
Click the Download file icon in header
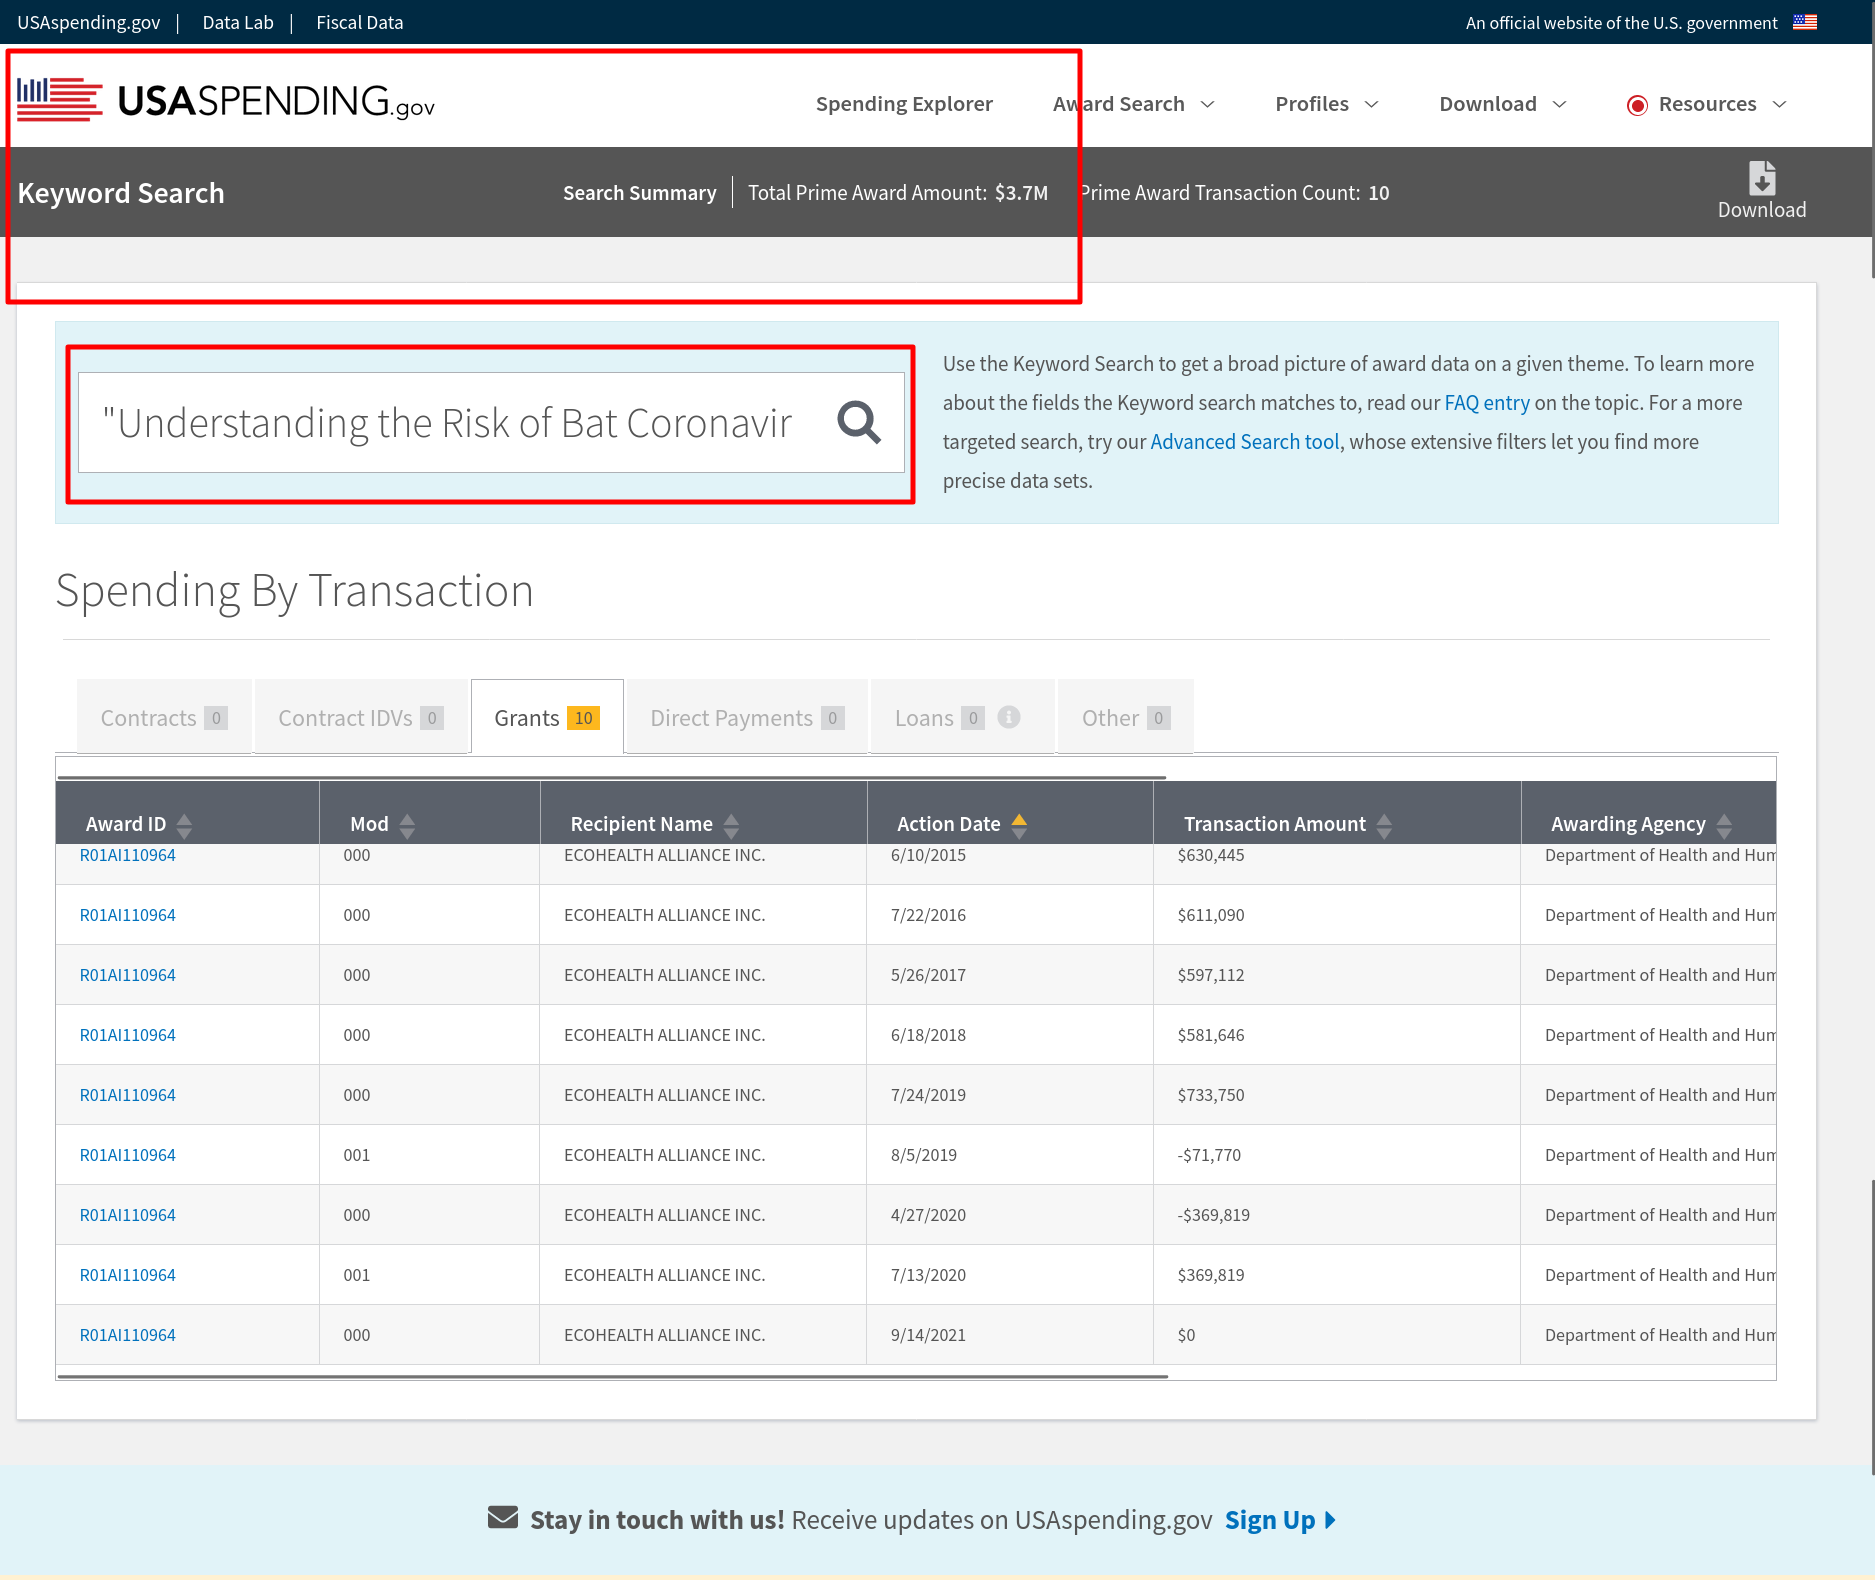click(x=1762, y=178)
